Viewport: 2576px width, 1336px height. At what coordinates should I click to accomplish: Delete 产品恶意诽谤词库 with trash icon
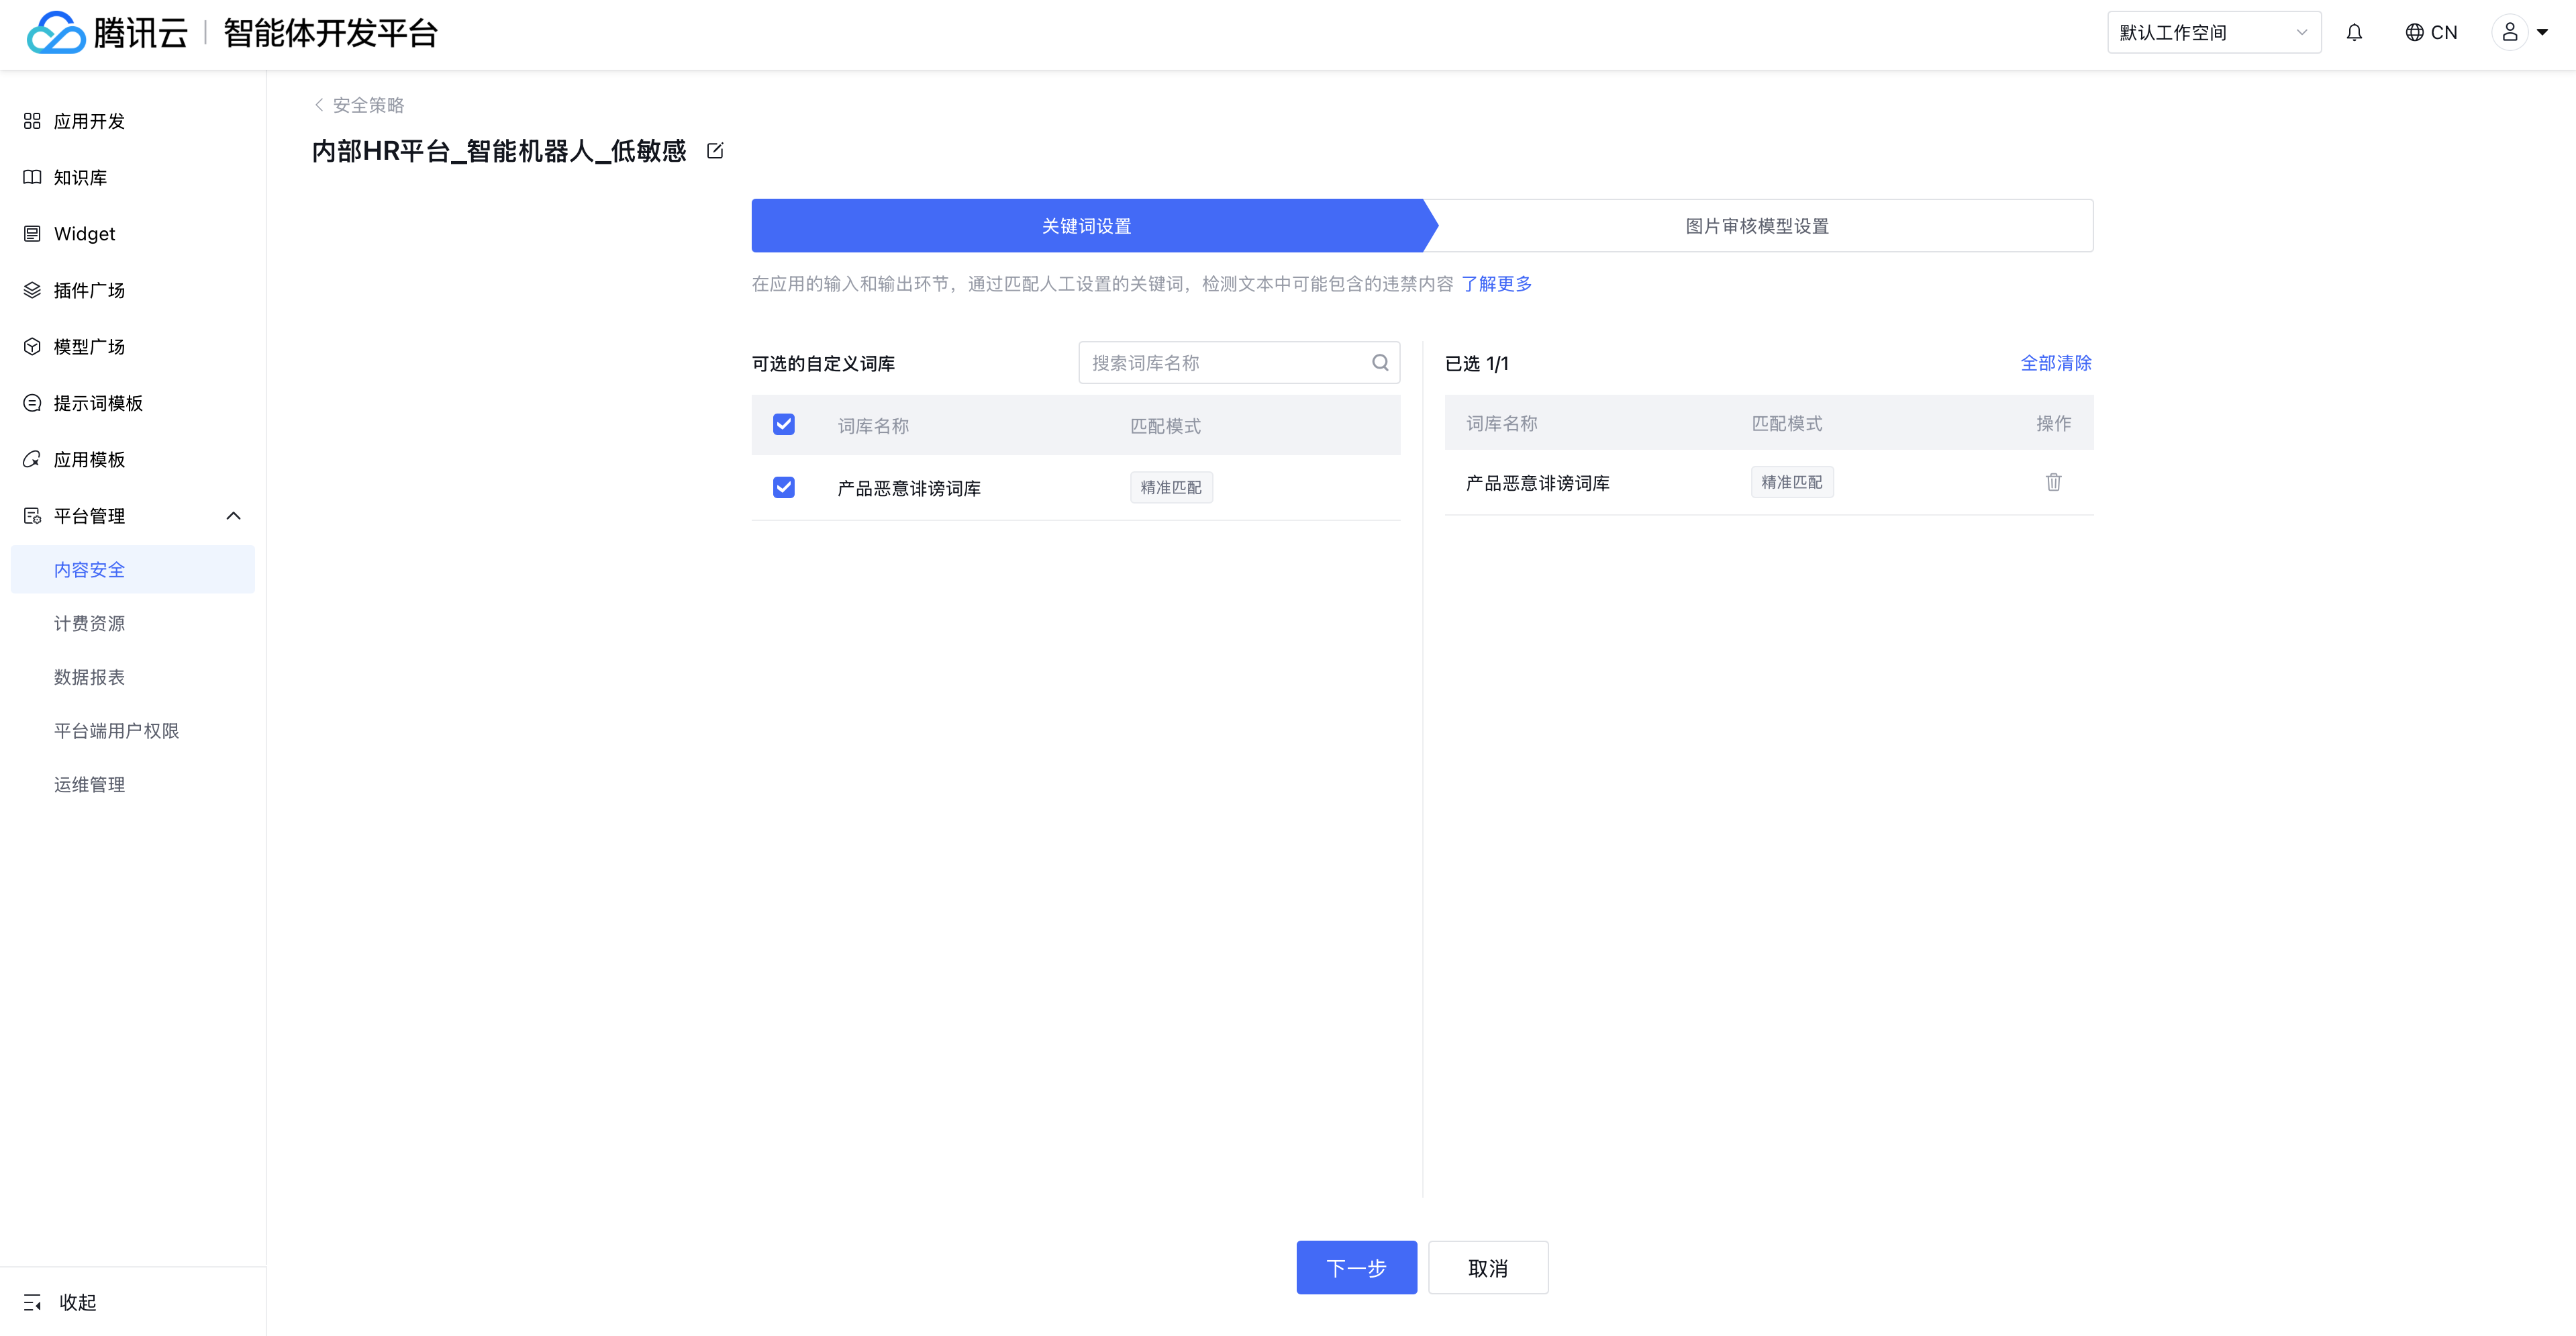pos(2053,482)
